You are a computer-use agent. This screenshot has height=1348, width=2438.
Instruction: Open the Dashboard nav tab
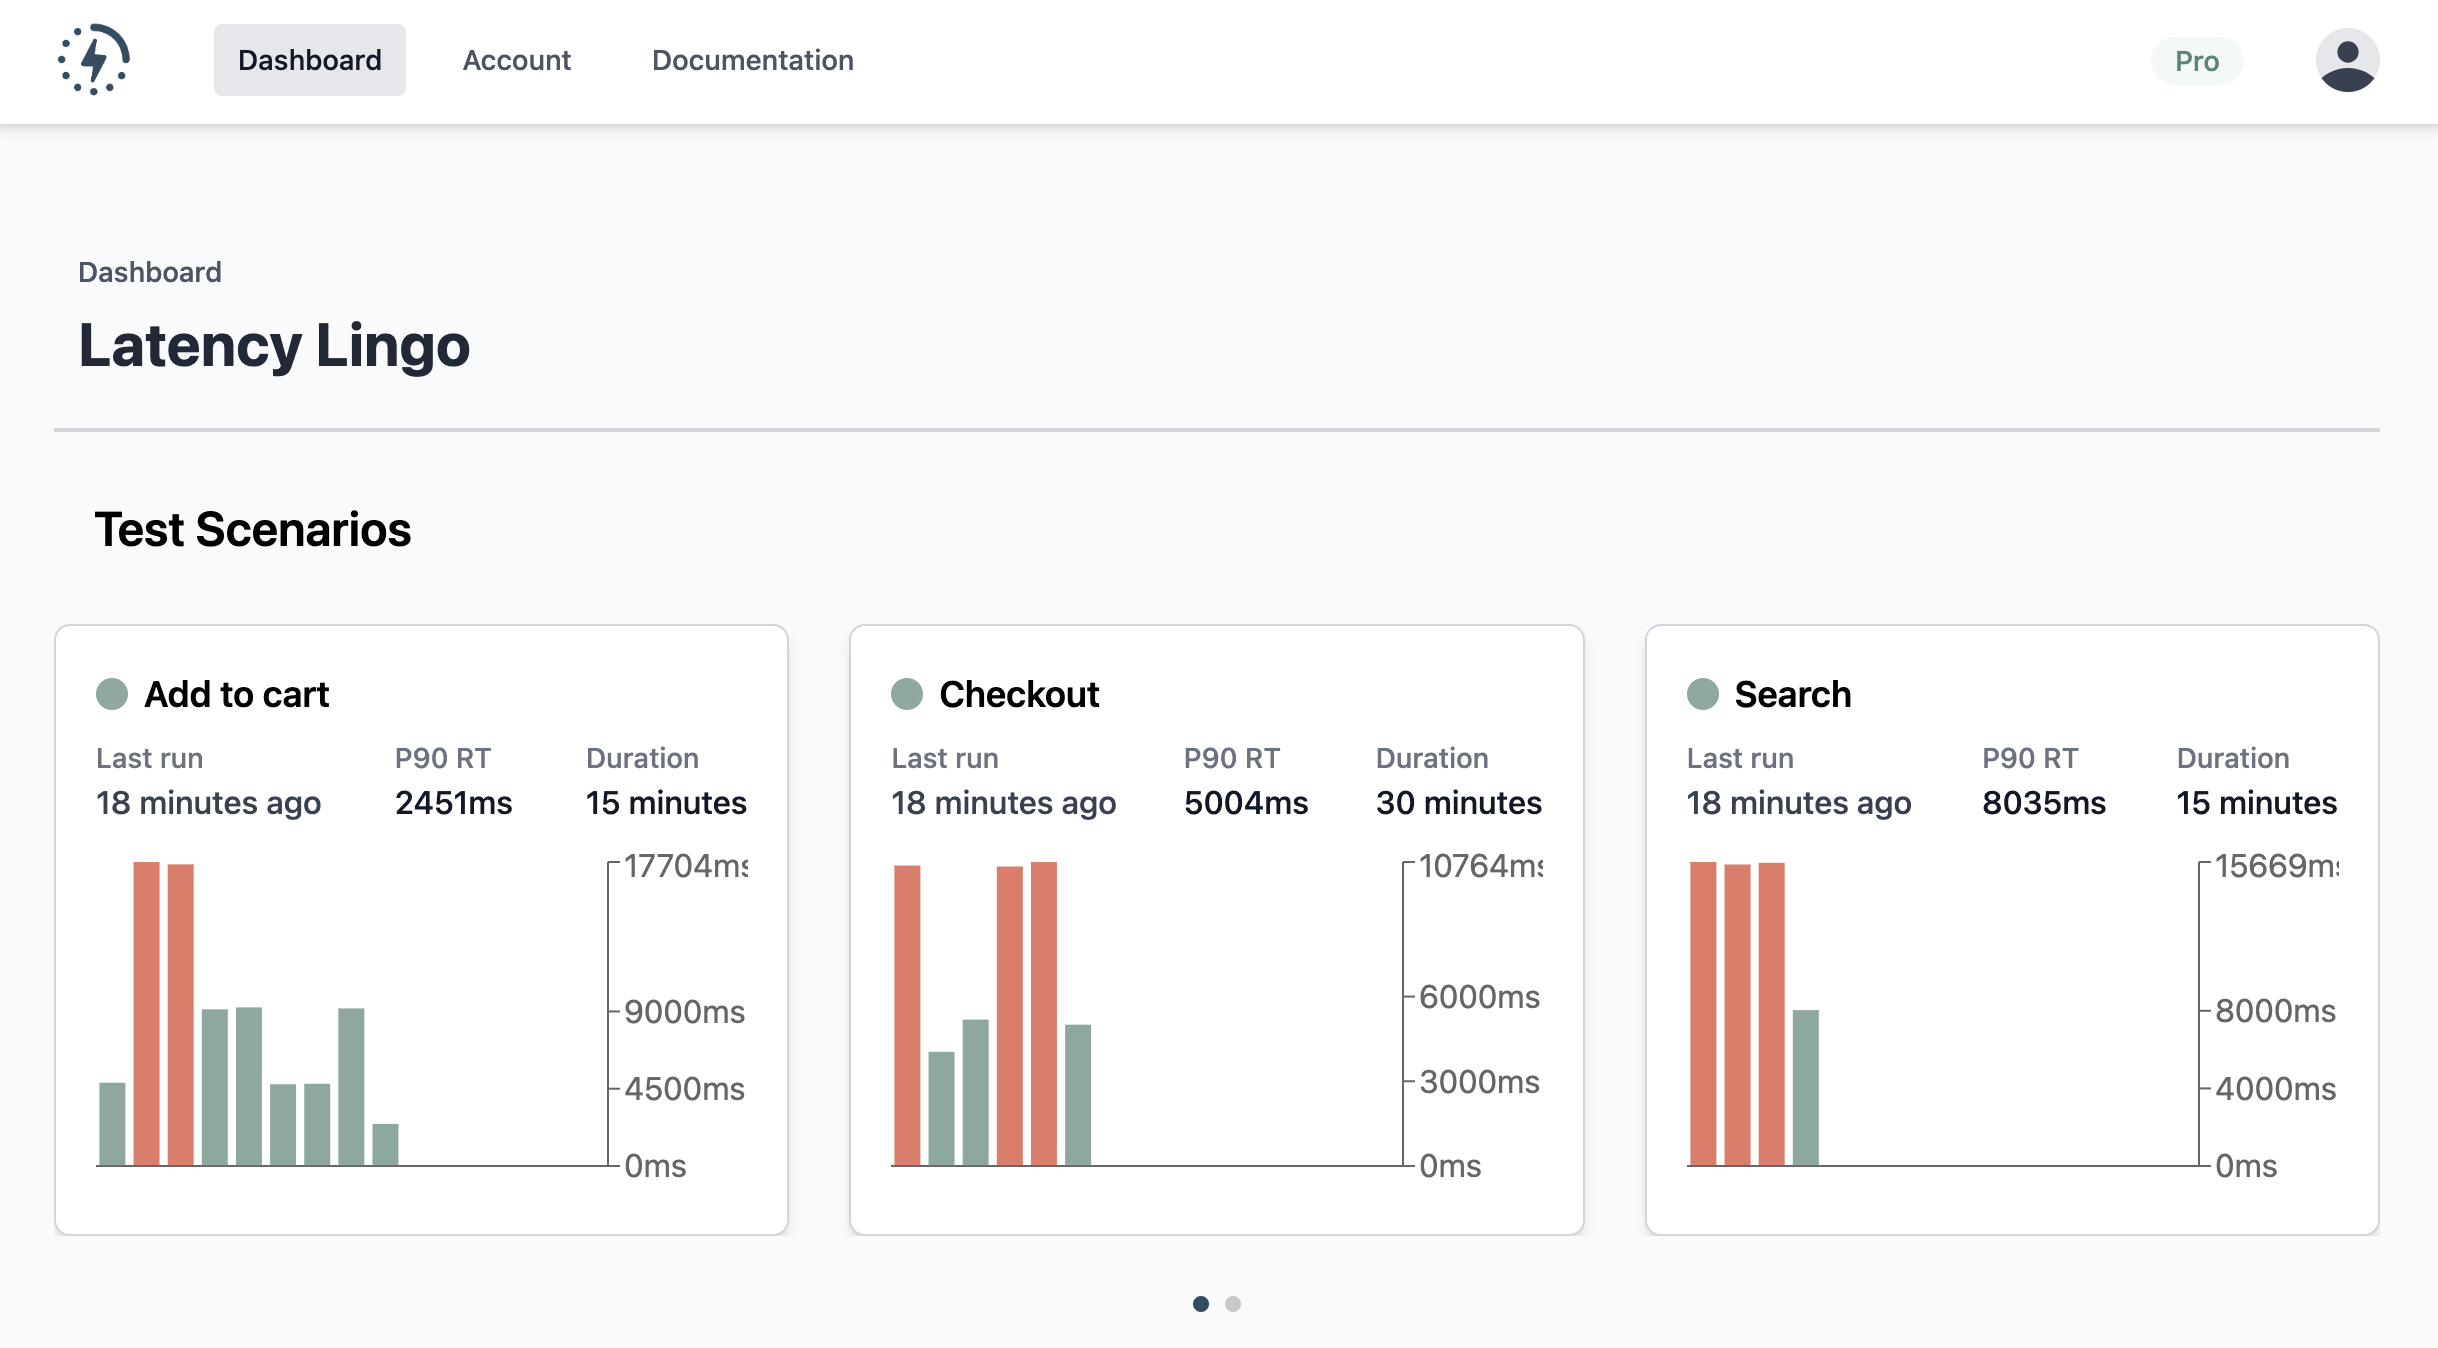tap(310, 60)
